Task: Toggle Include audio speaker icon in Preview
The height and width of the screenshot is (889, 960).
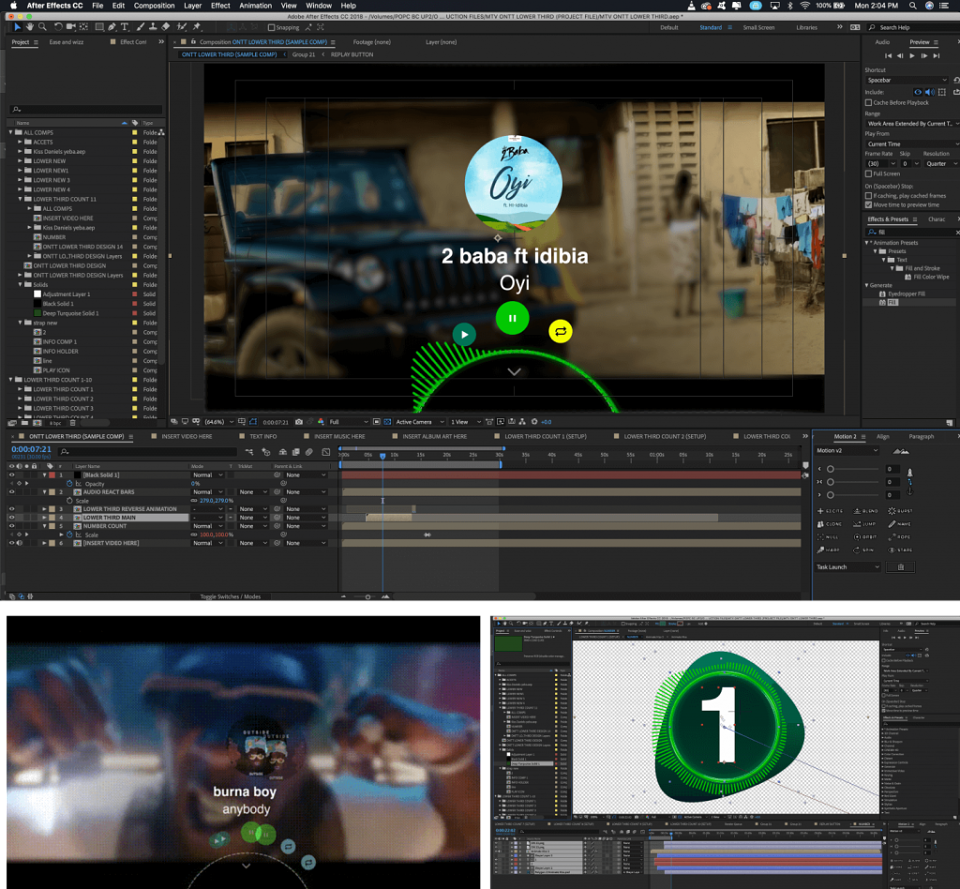Action: (x=929, y=92)
